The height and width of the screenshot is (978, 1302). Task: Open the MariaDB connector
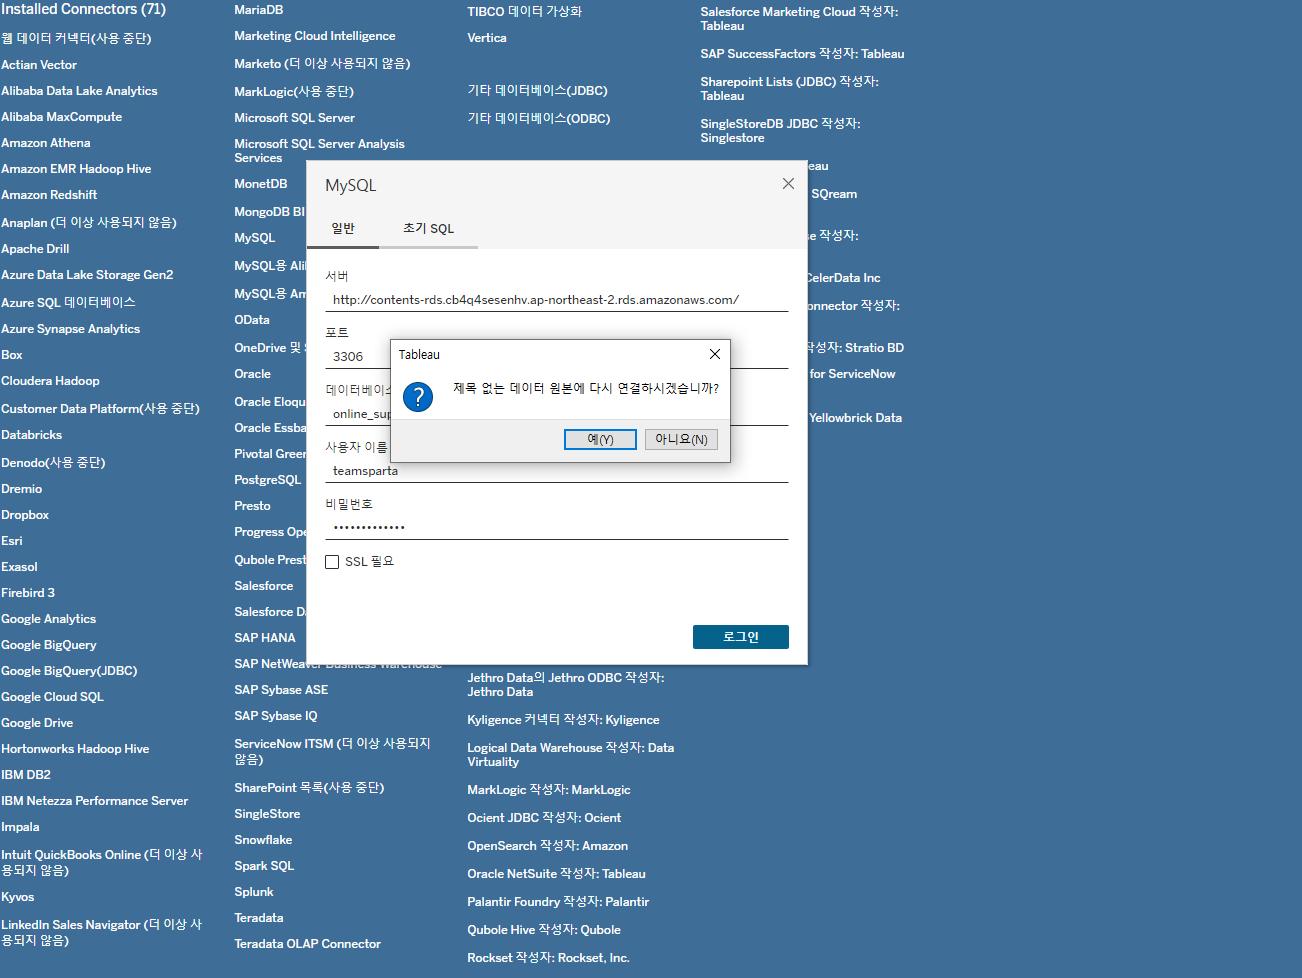259,10
